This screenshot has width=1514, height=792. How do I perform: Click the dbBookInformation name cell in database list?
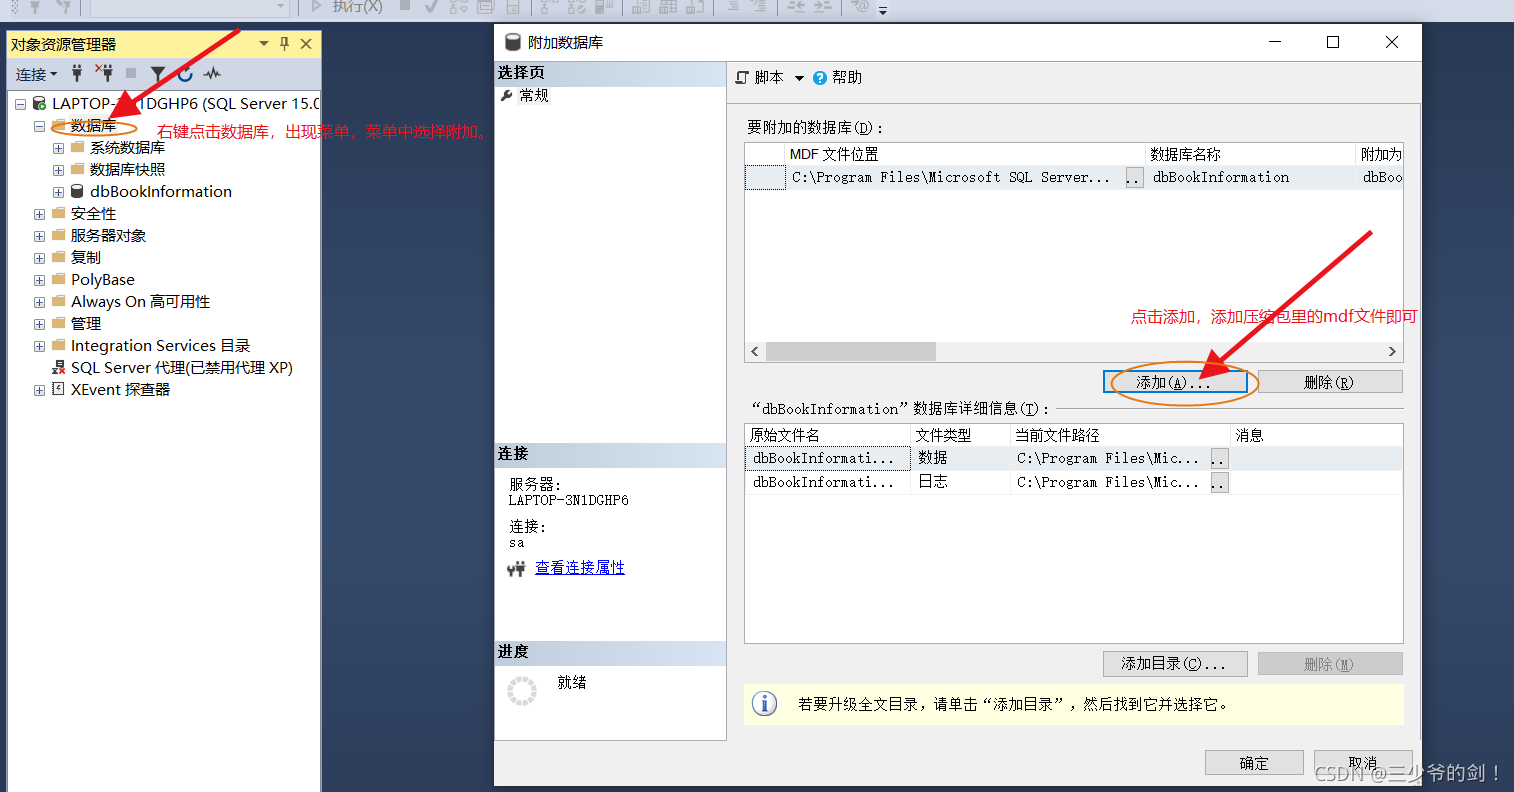[x=1250, y=177]
